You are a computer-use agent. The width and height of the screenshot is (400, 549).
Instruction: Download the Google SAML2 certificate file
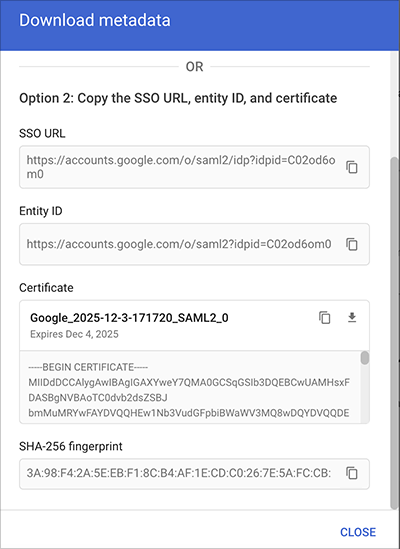(352, 318)
